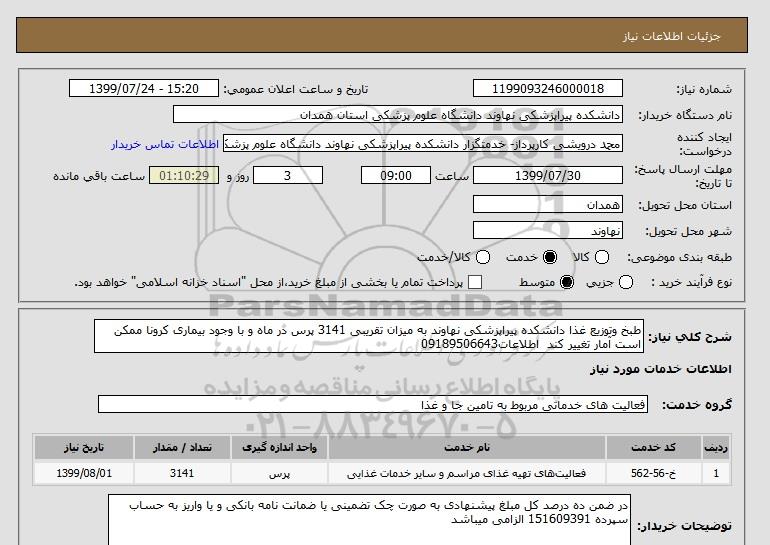The image size is (770, 545).
Task: Click the اطلاعات خدمات مورد نیاز section heading
Action: pyautogui.click(x=660, y=369)
